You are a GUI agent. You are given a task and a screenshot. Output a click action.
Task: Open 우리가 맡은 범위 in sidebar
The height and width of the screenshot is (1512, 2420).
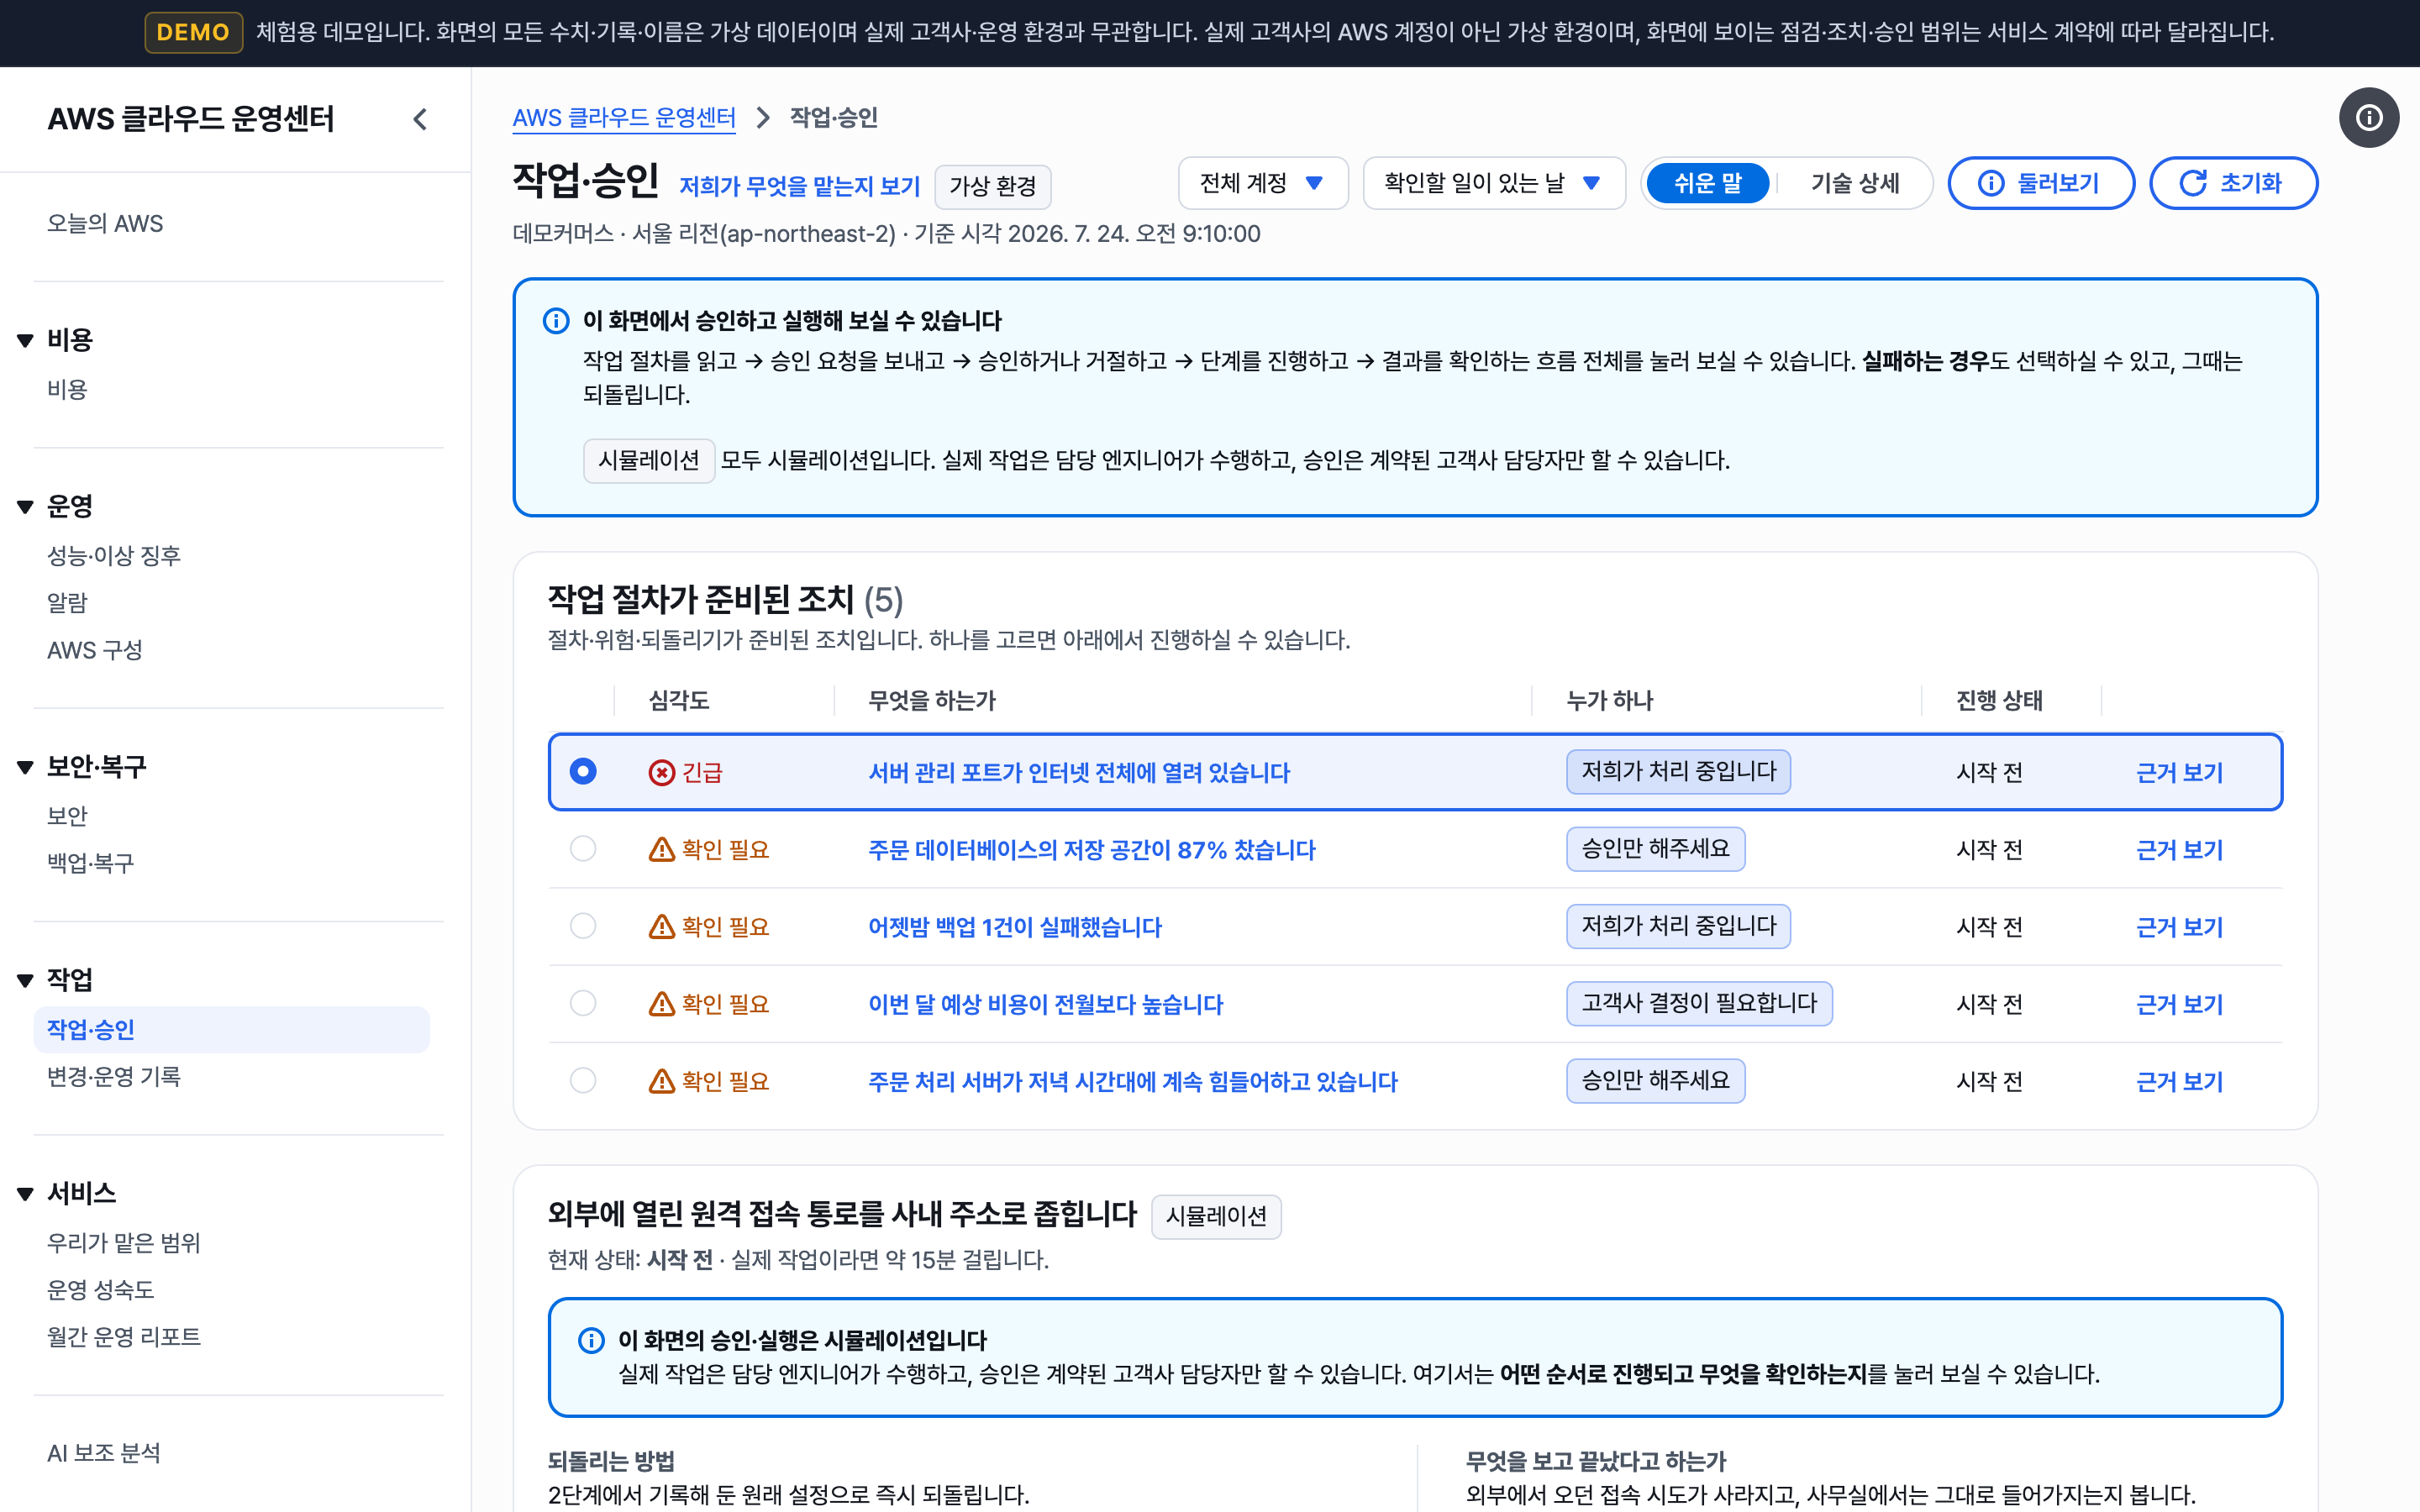pos(124,1242)
